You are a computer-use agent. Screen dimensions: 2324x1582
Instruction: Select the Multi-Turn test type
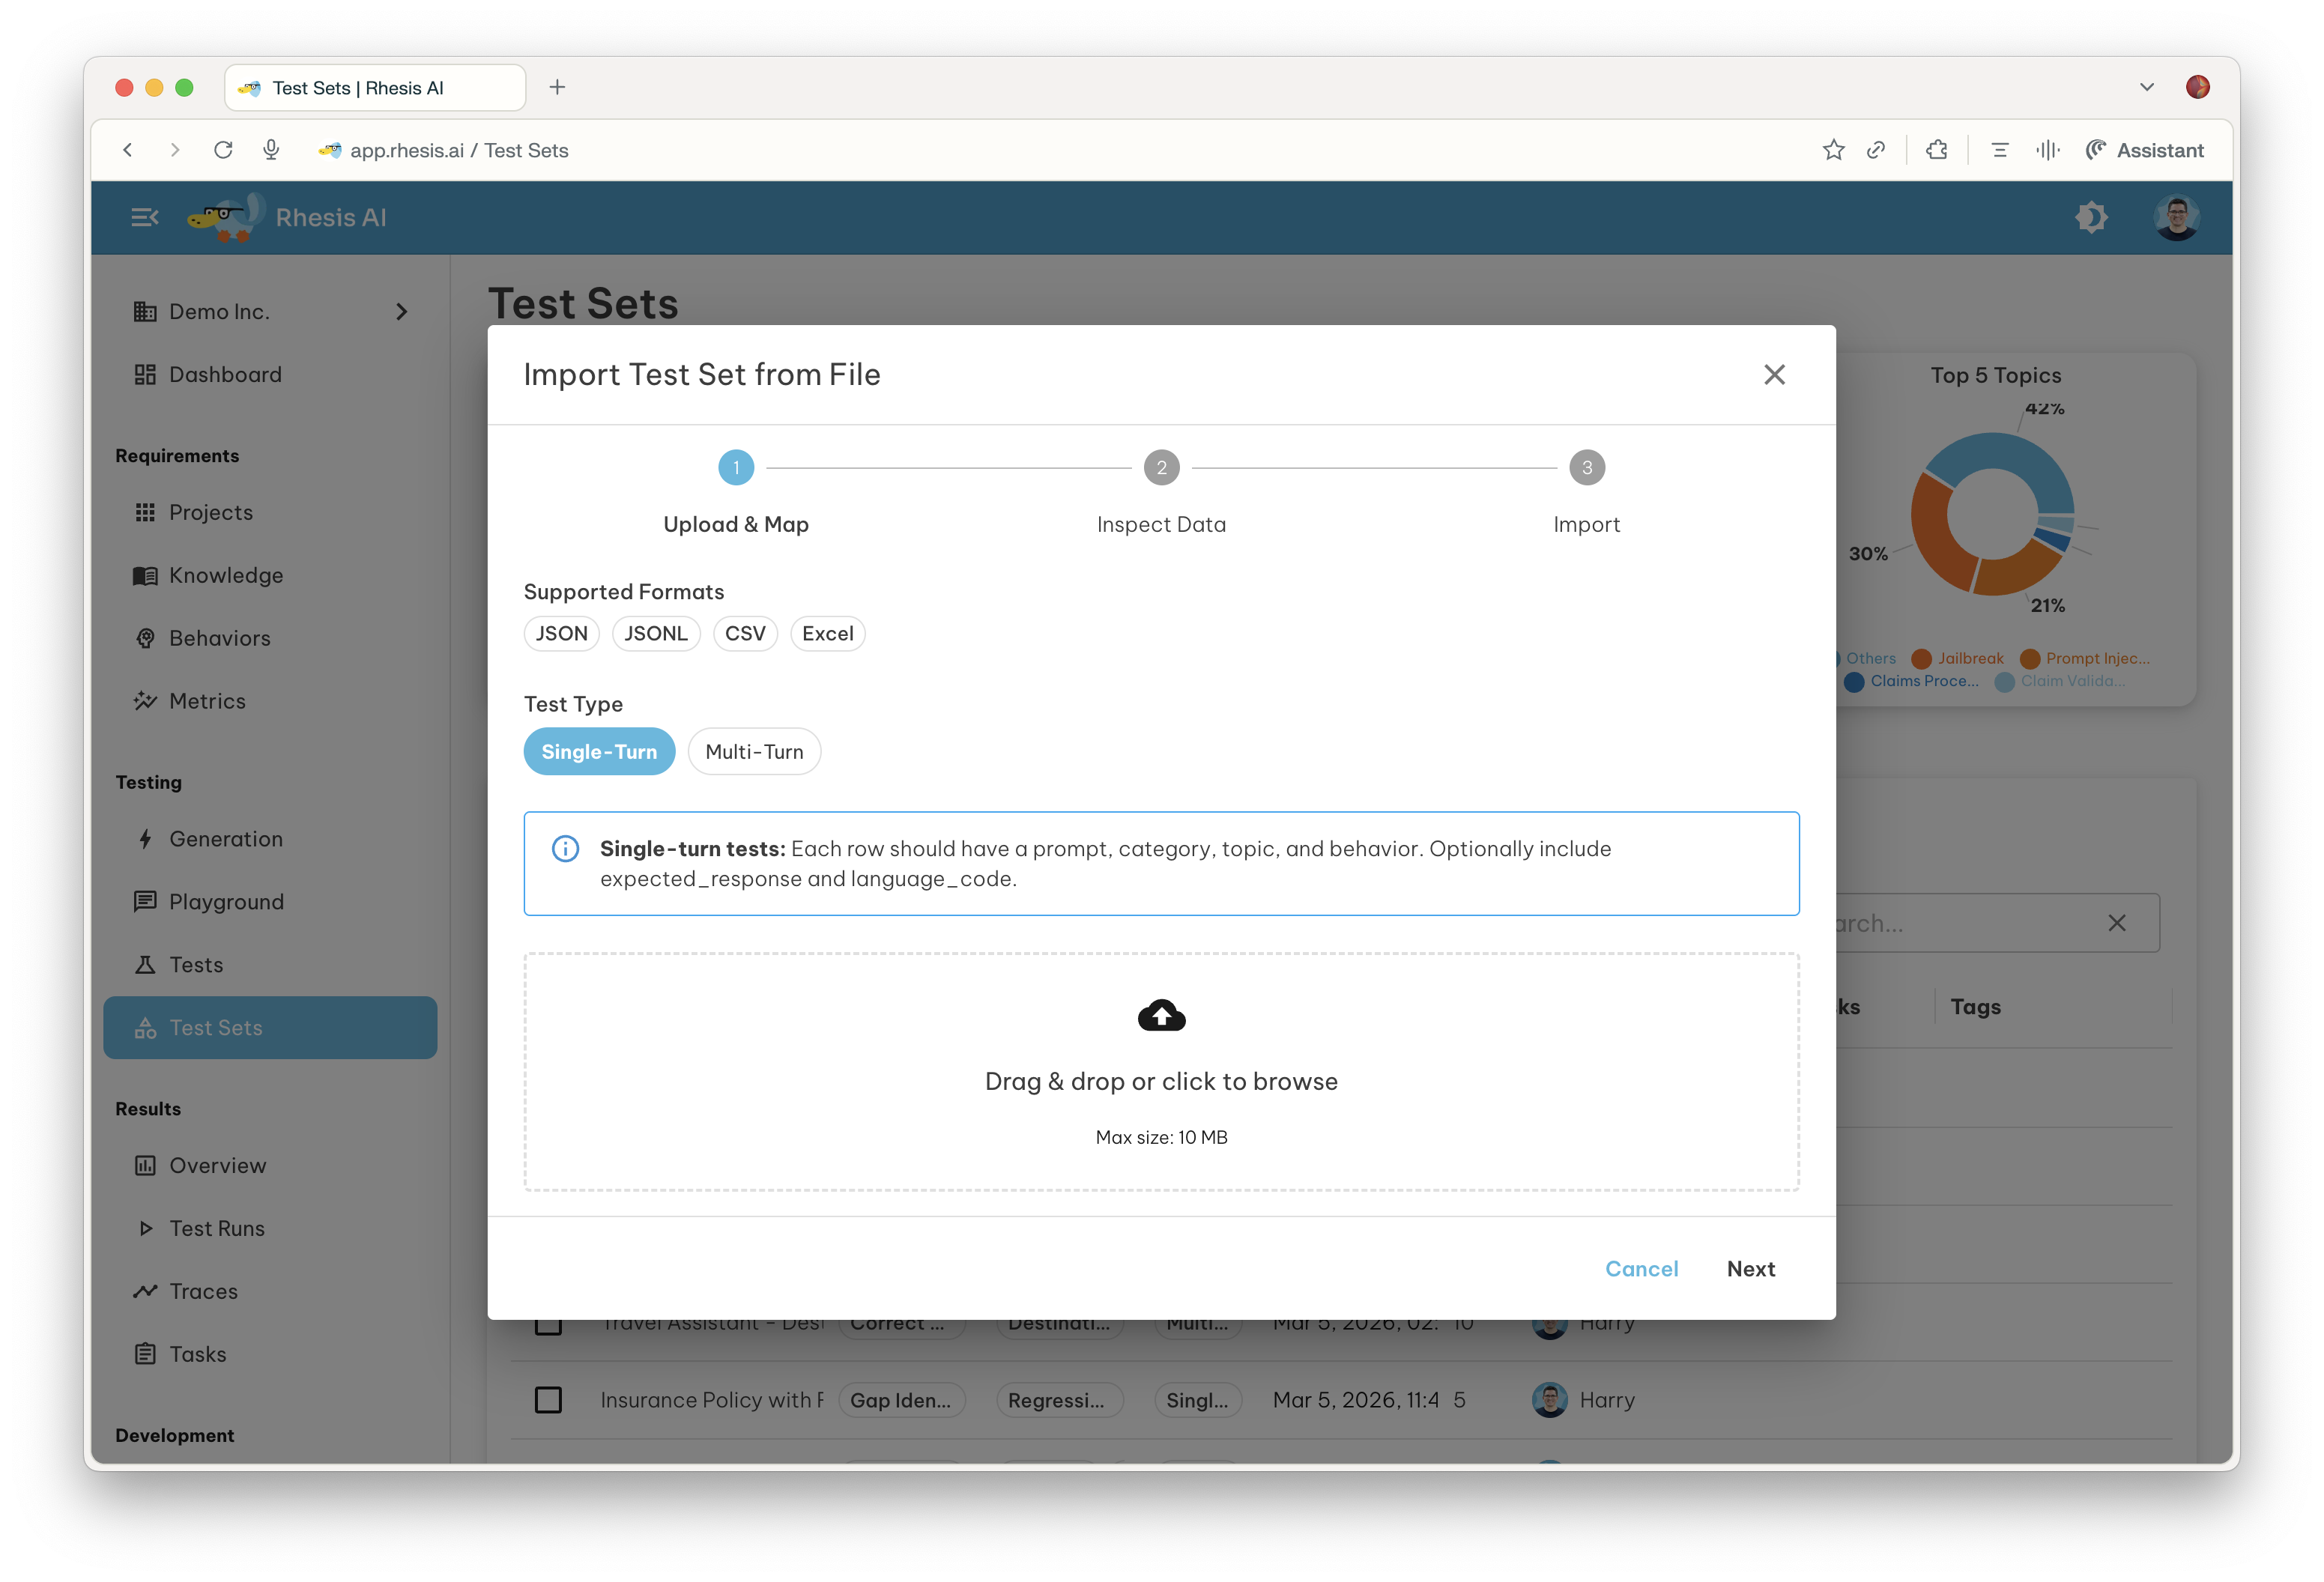point(754,751)
